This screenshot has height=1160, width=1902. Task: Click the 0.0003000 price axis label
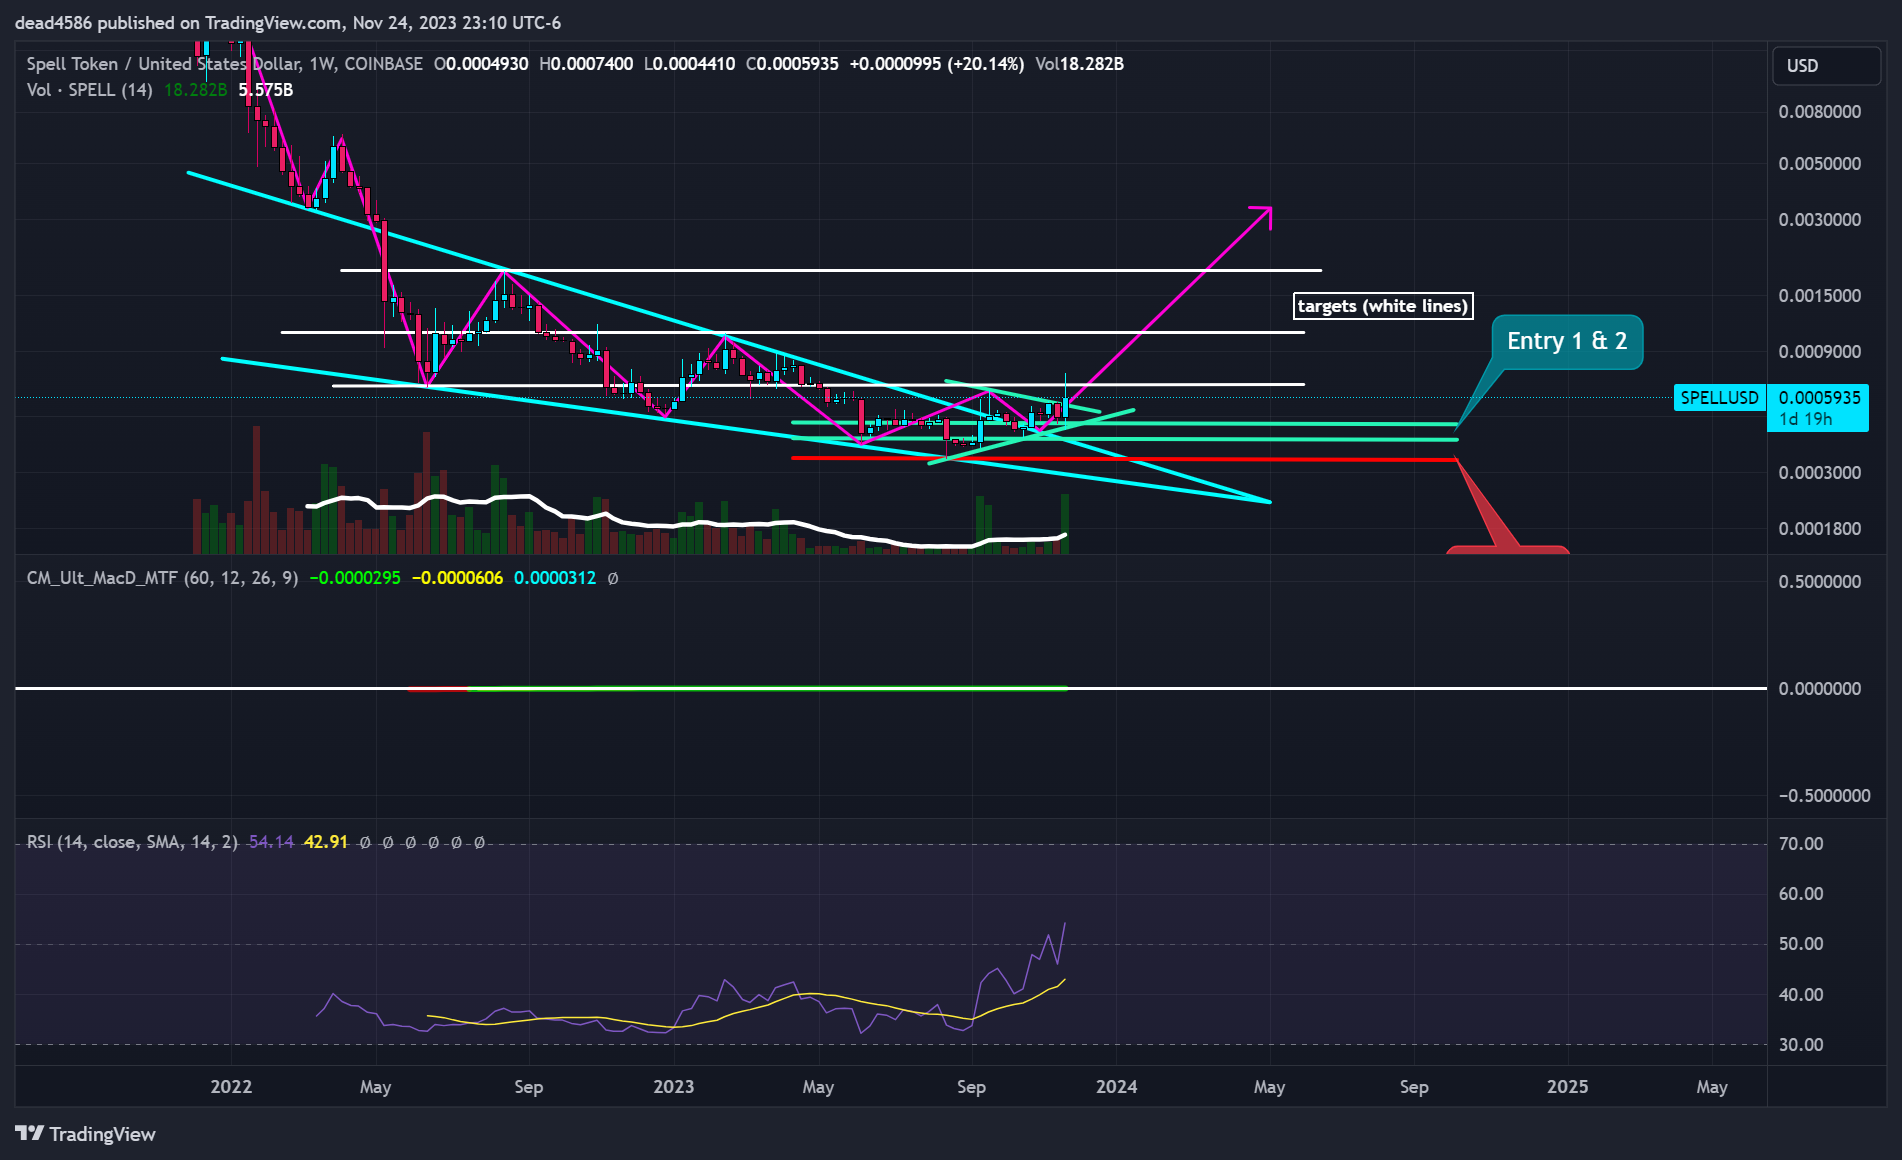pyautogui.click(x=1819, y=473)
